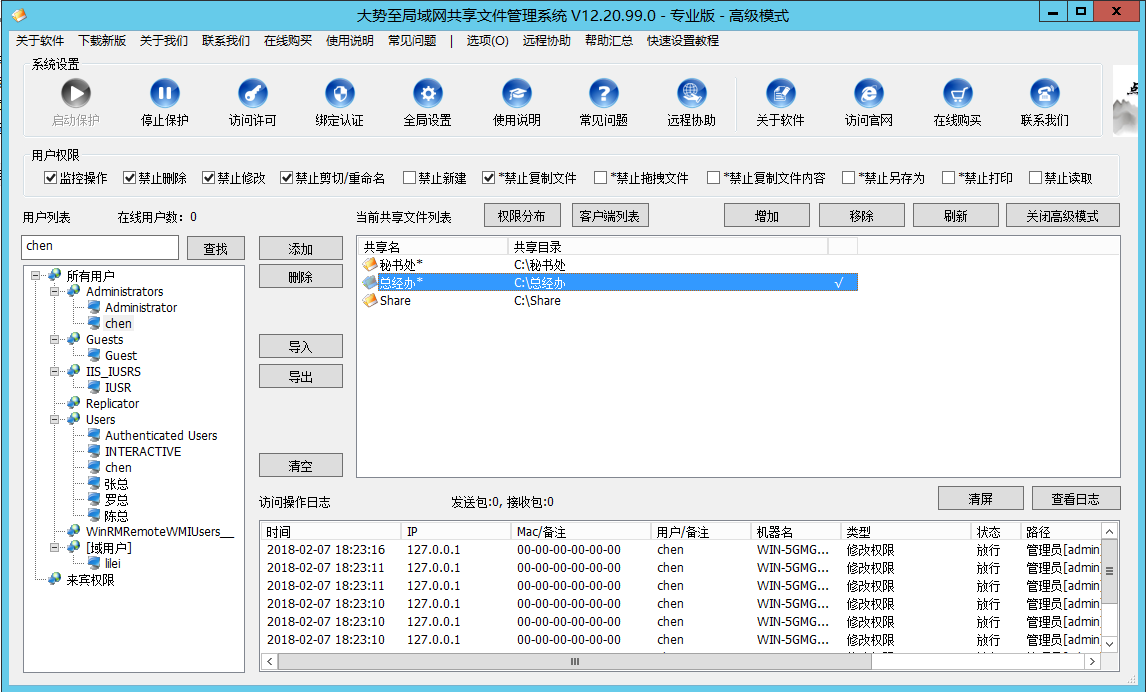The width and height of the screenshot is (1146, 692).
Task: Click inside the user search input field
Action: coord(100,247)
